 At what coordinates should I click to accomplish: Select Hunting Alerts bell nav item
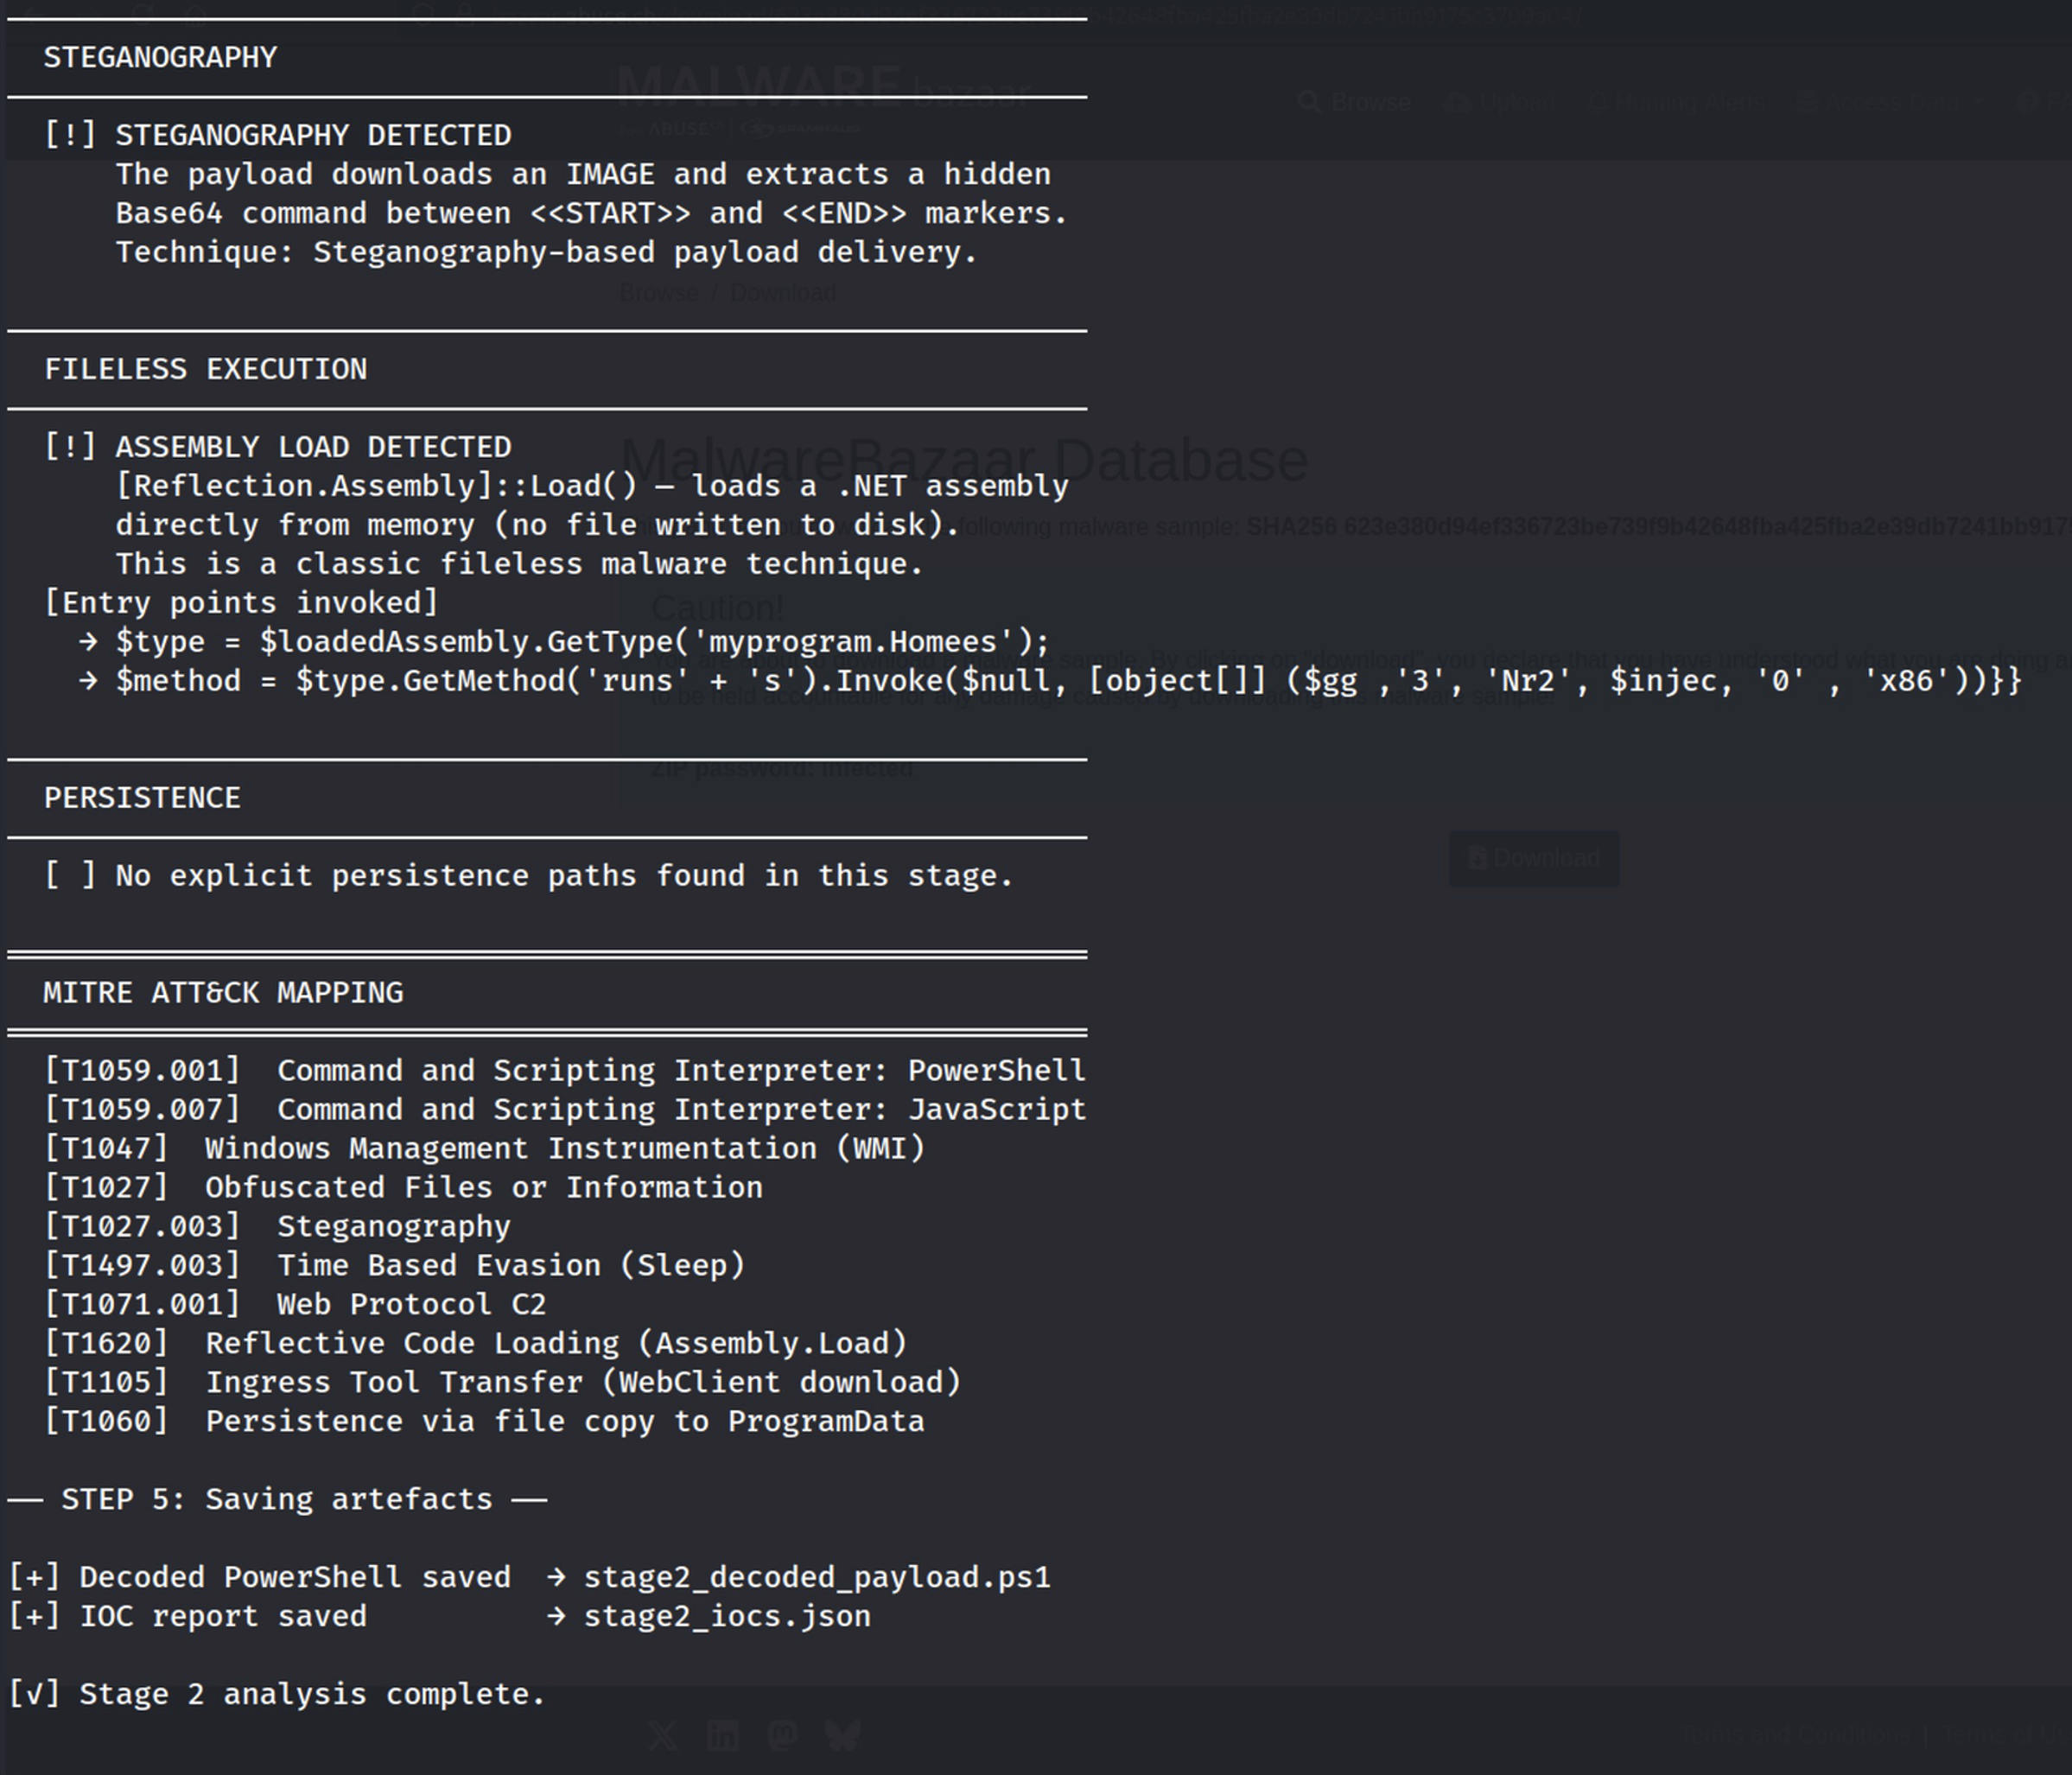pyautogui.click(x=1677, y=102)
